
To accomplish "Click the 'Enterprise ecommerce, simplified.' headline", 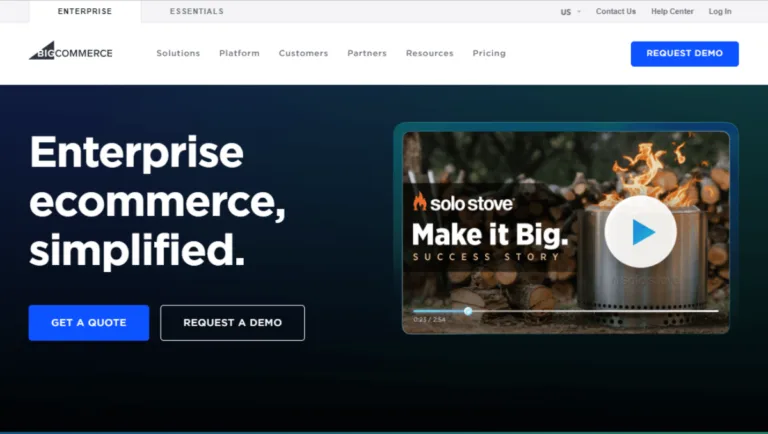I will [157, 201].
